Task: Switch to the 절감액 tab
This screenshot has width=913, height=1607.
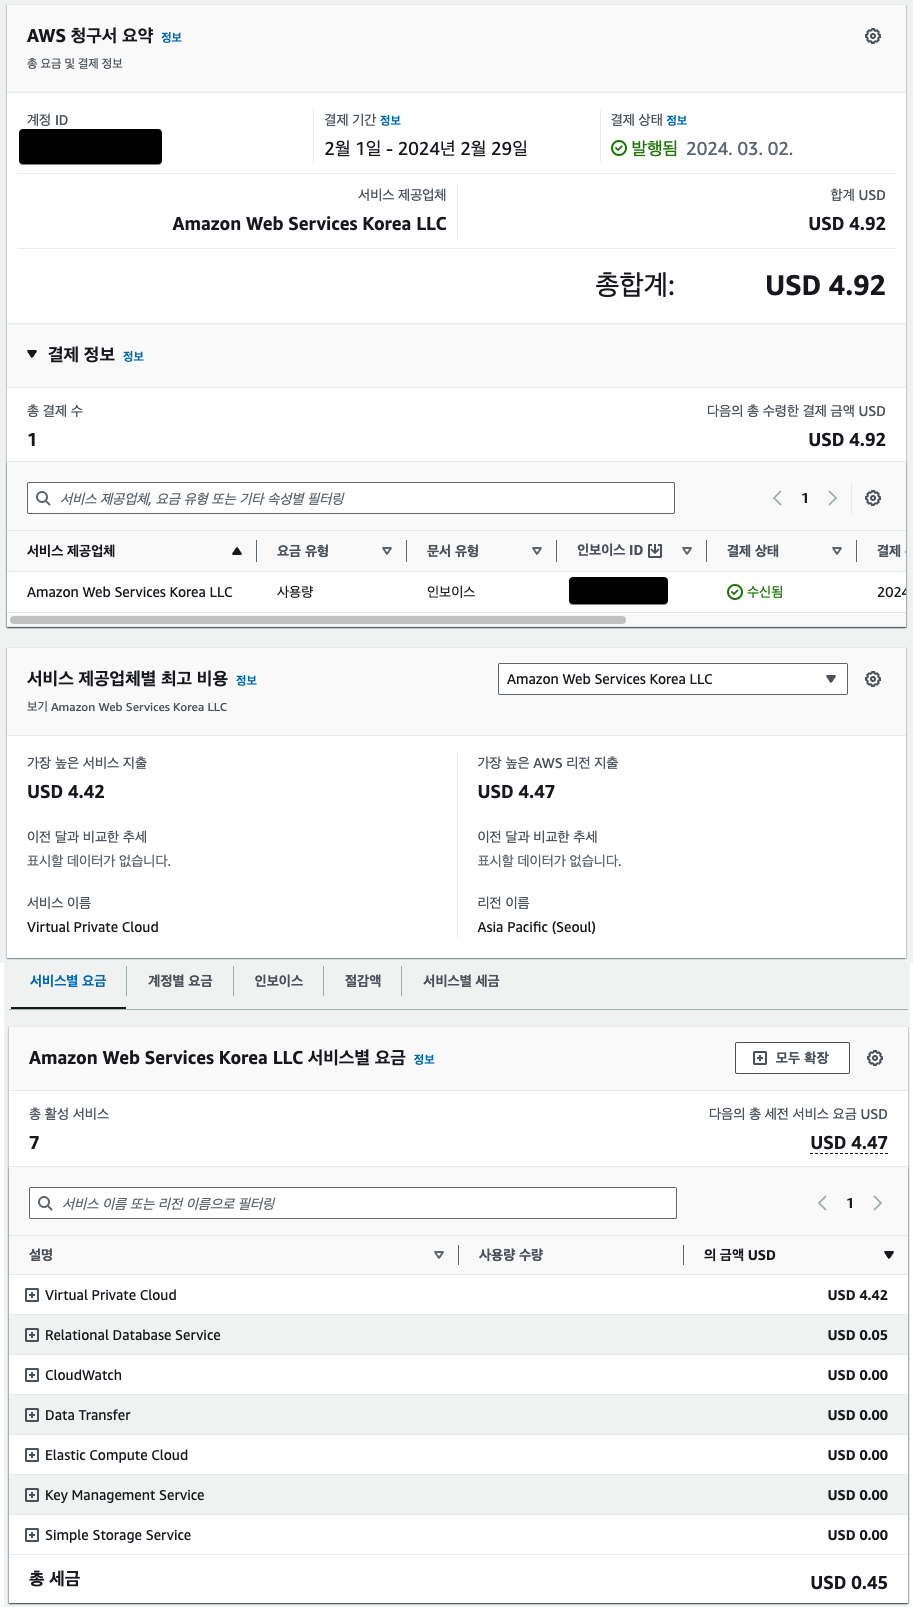Action: (363, 981)
